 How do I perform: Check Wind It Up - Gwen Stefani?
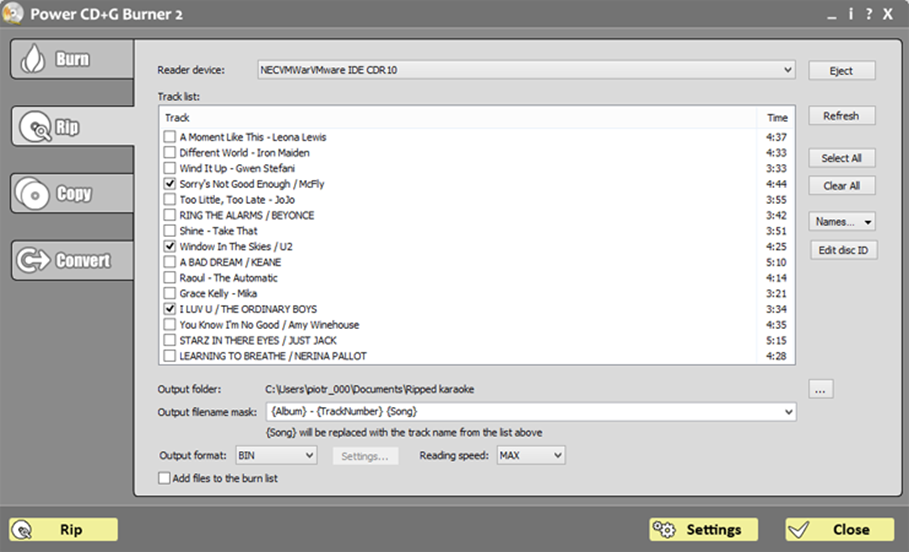coord(169,168)
